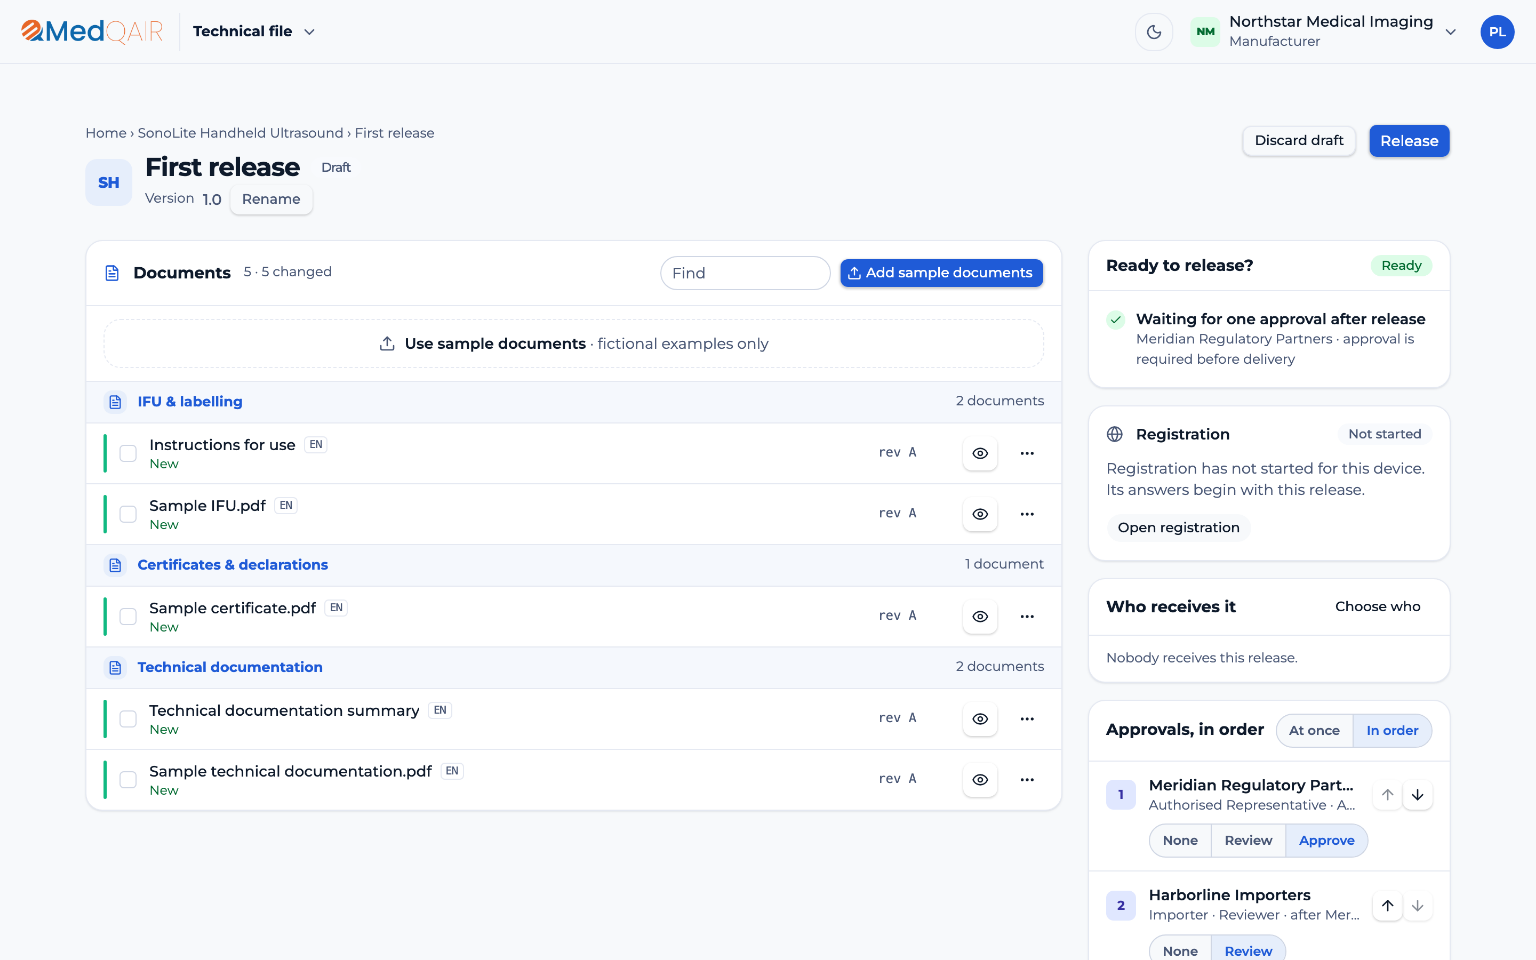Image resolution: width=1536 pixels, height=960 pixels.
Task: Open more options for Sample technical documentation.pdf
Action: [x=1027, y=780]
